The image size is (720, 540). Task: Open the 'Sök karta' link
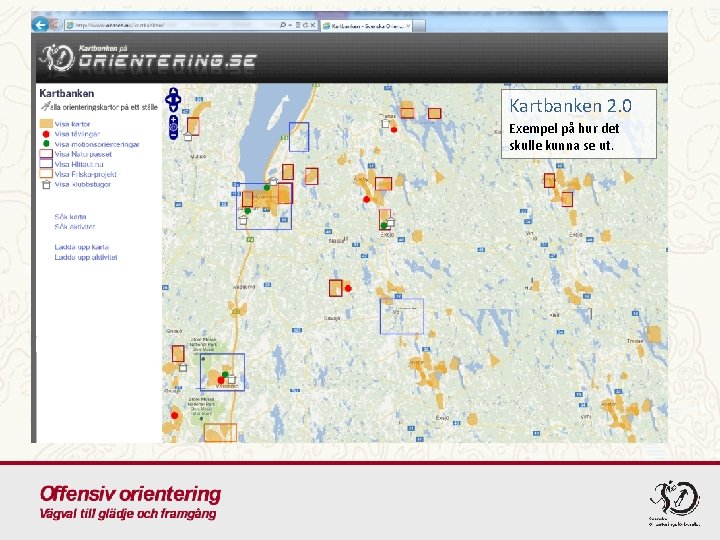coord(70,217)
